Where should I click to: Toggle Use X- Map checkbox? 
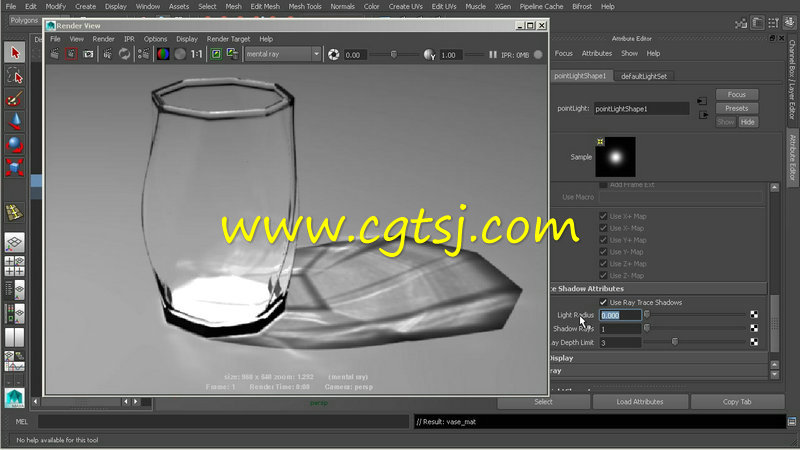[603, 228]
